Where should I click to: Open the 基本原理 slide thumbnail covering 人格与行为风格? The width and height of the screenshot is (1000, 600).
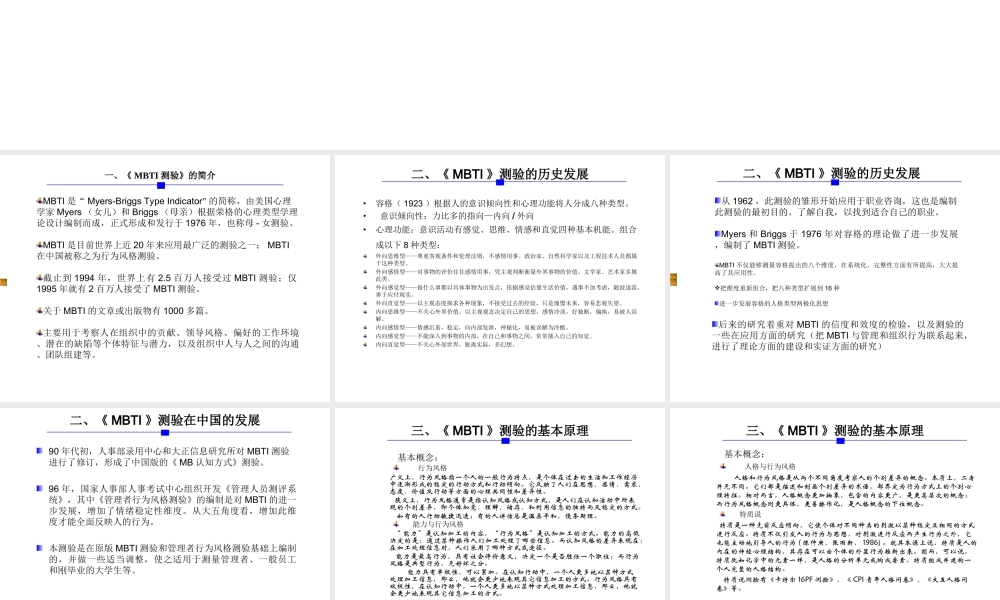835,504
